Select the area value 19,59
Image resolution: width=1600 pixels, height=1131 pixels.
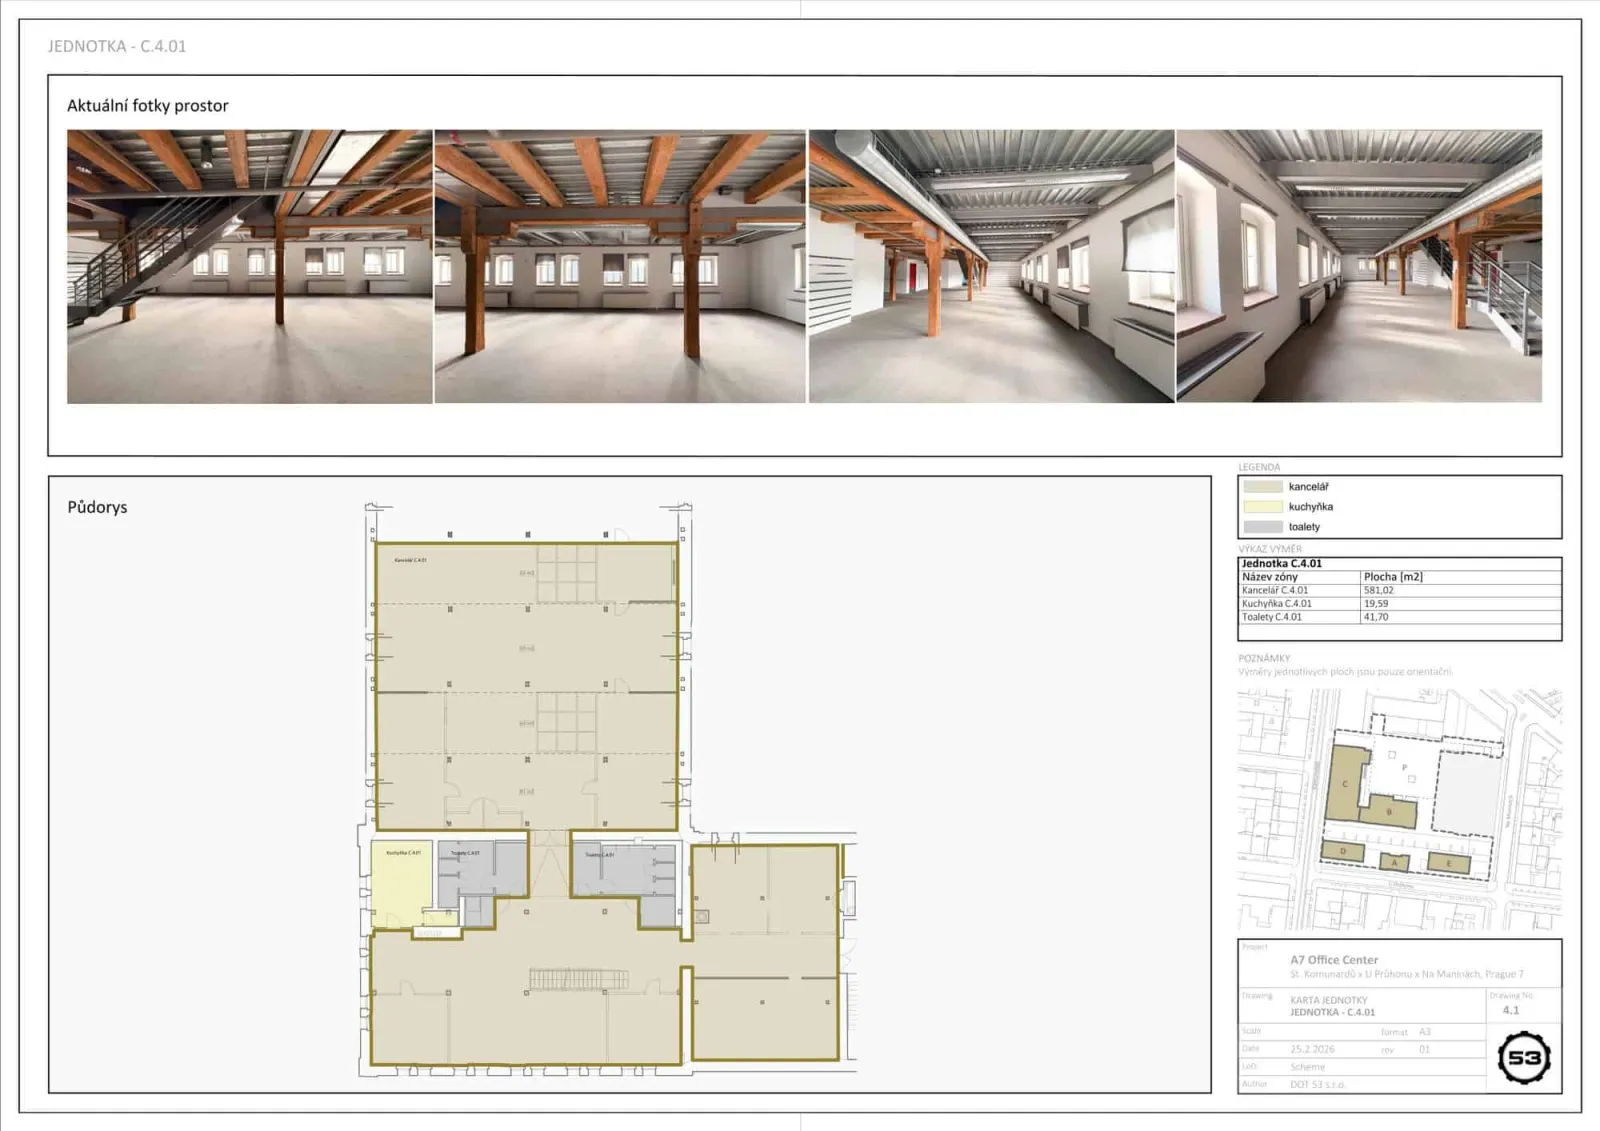[x=1376, y=604]
